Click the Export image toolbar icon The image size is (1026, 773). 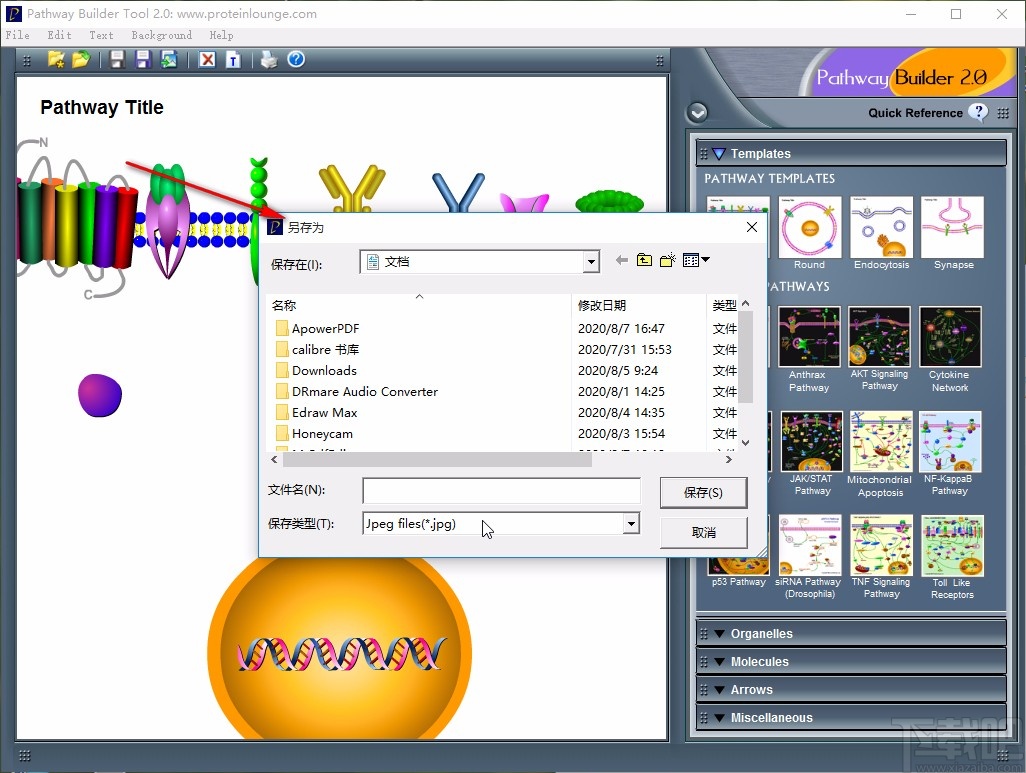[169, 60]
